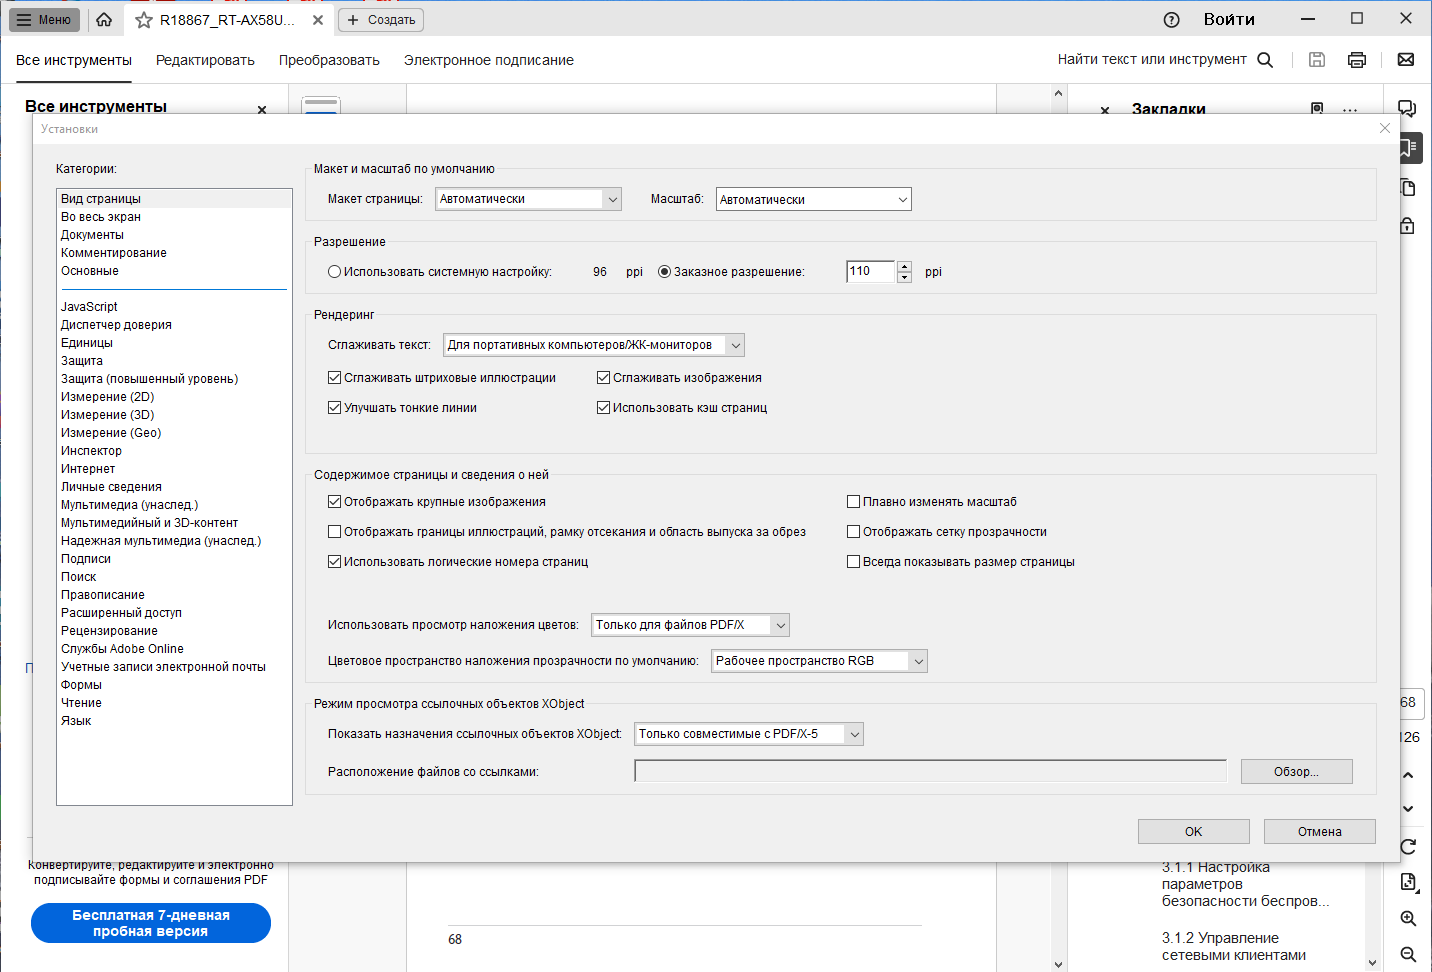Save the file with the diskette icon
The width and height of the screenshot is (1432, 972).
click(1317, 60)
